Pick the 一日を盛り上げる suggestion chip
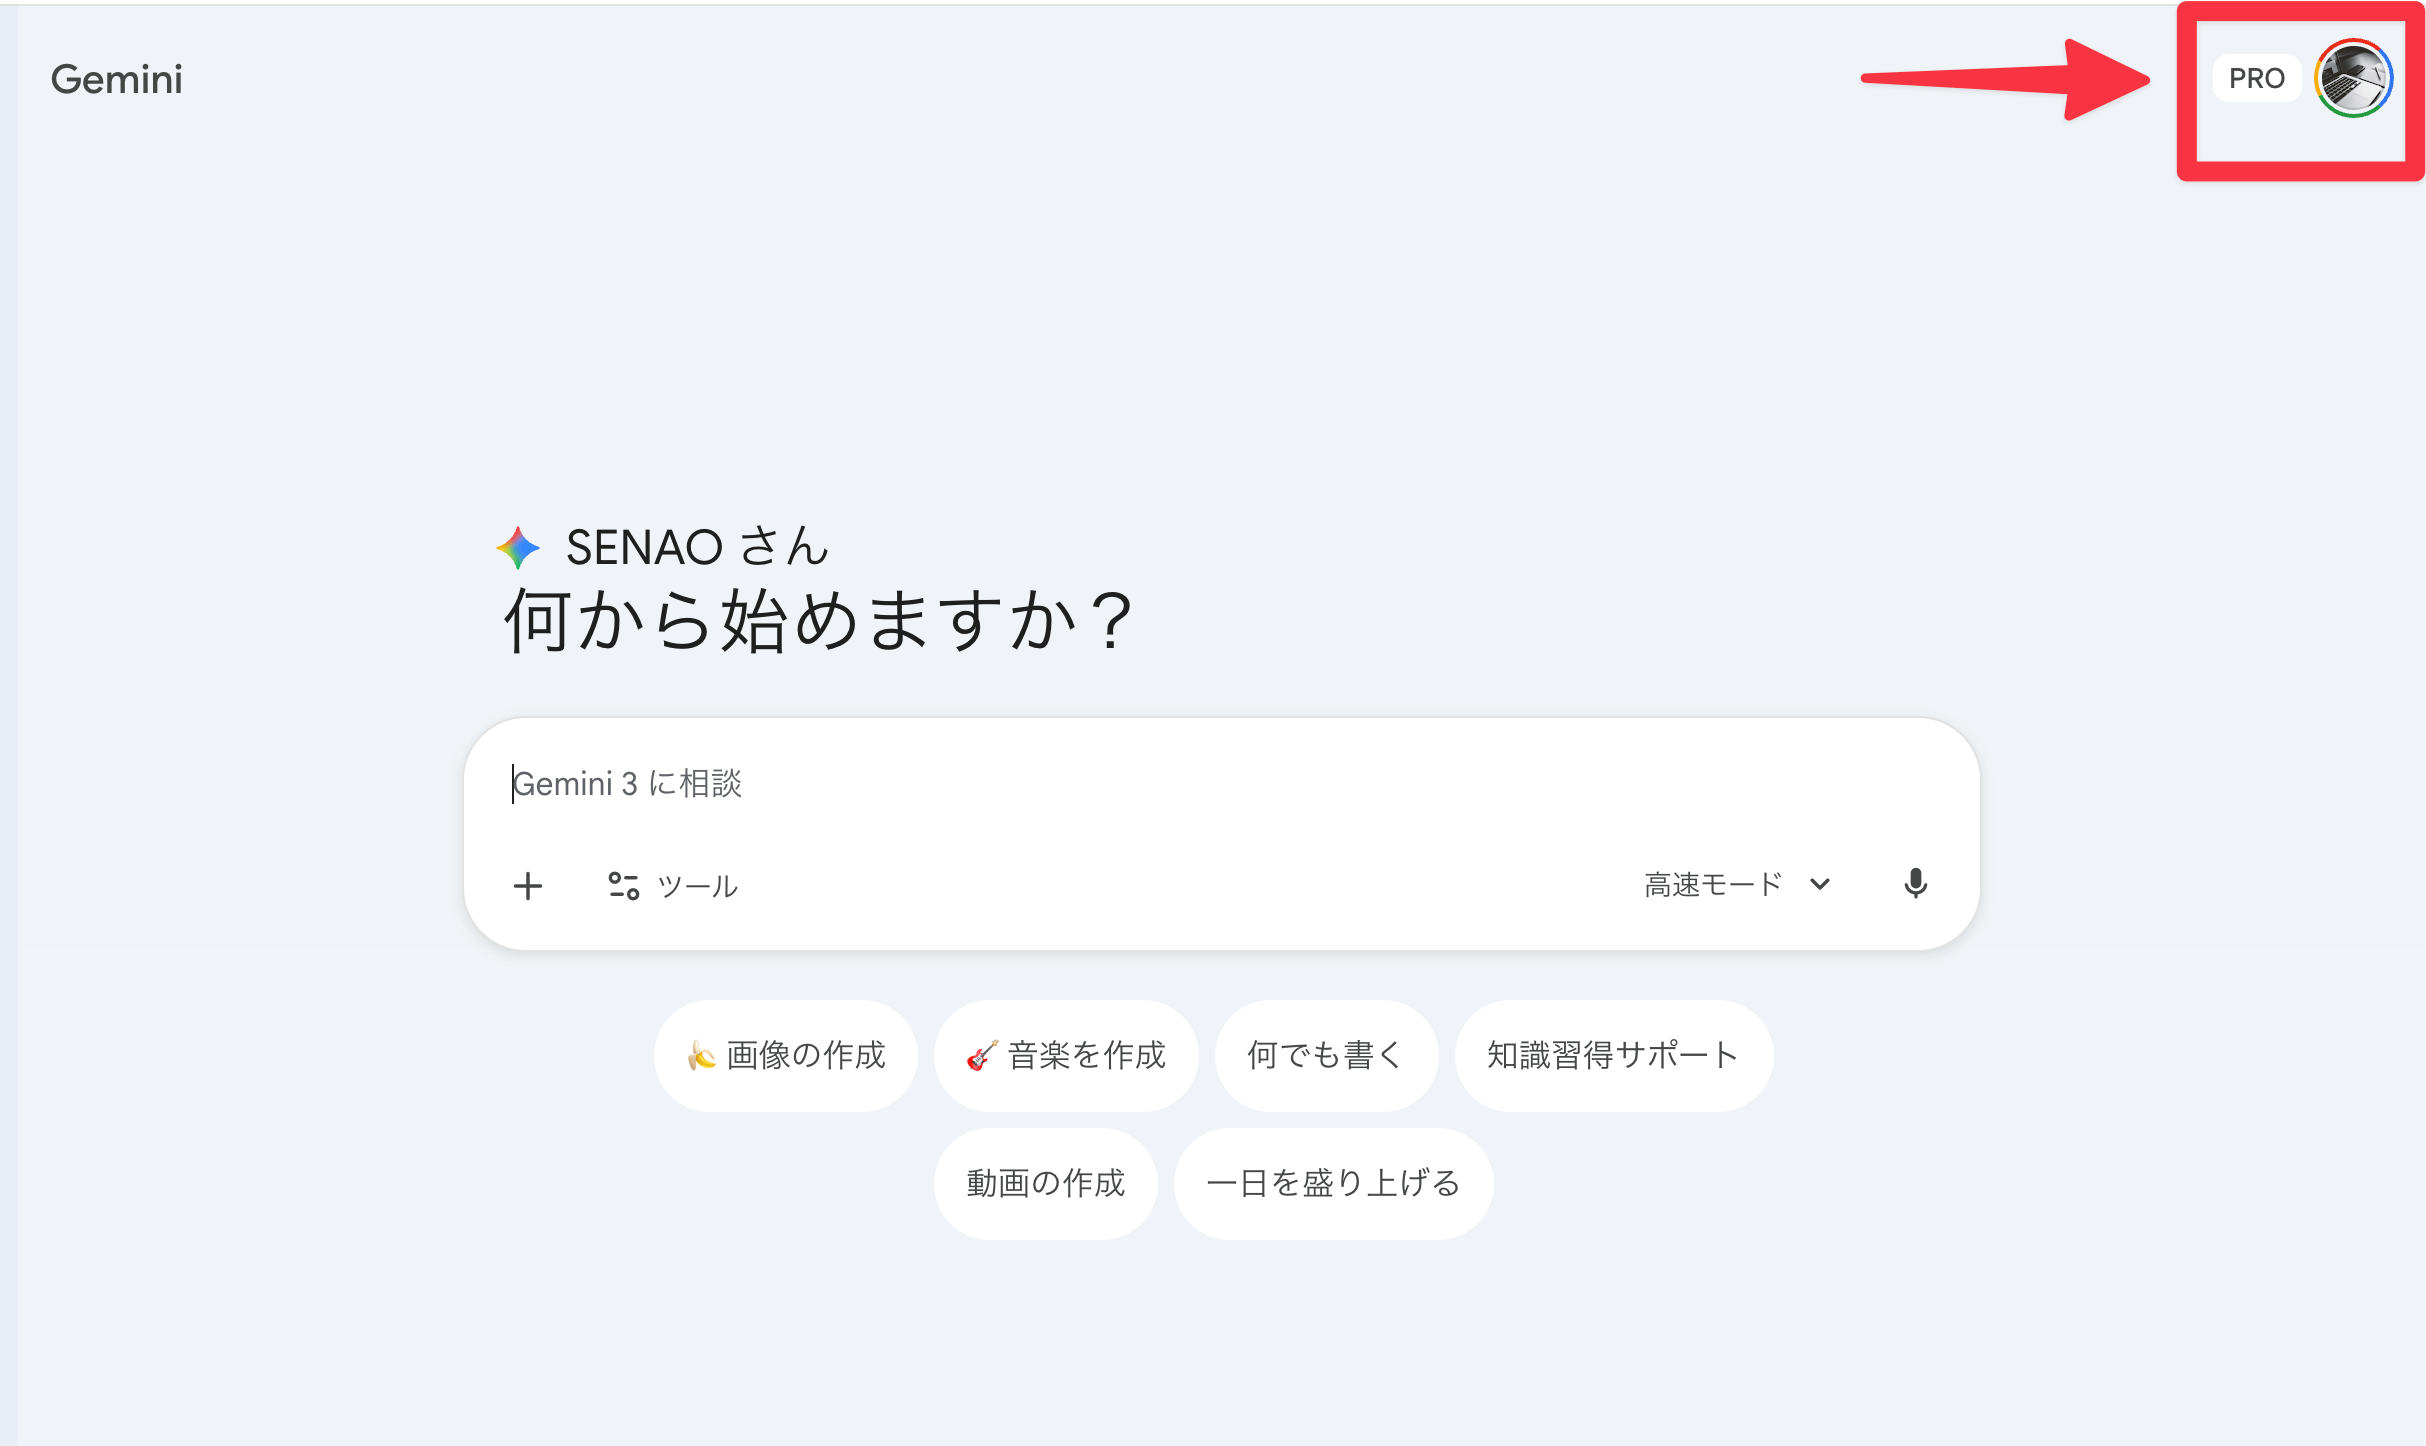Viewport: 2426px width, 1446px height. point(1333,1183)
